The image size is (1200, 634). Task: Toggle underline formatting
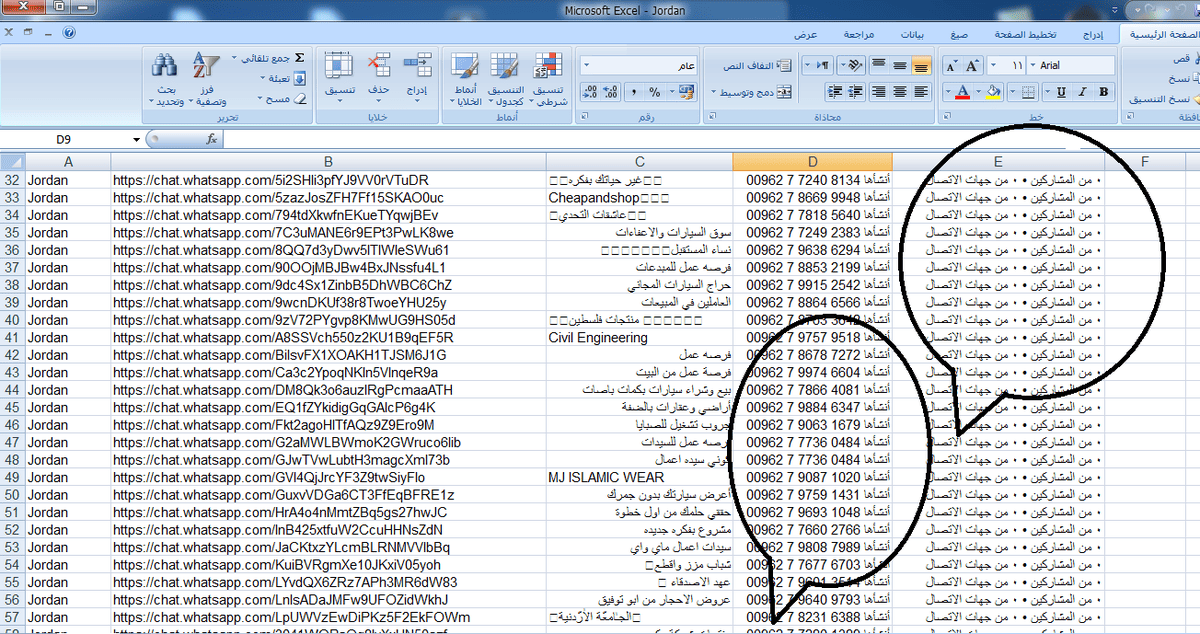coord(1060,92)
